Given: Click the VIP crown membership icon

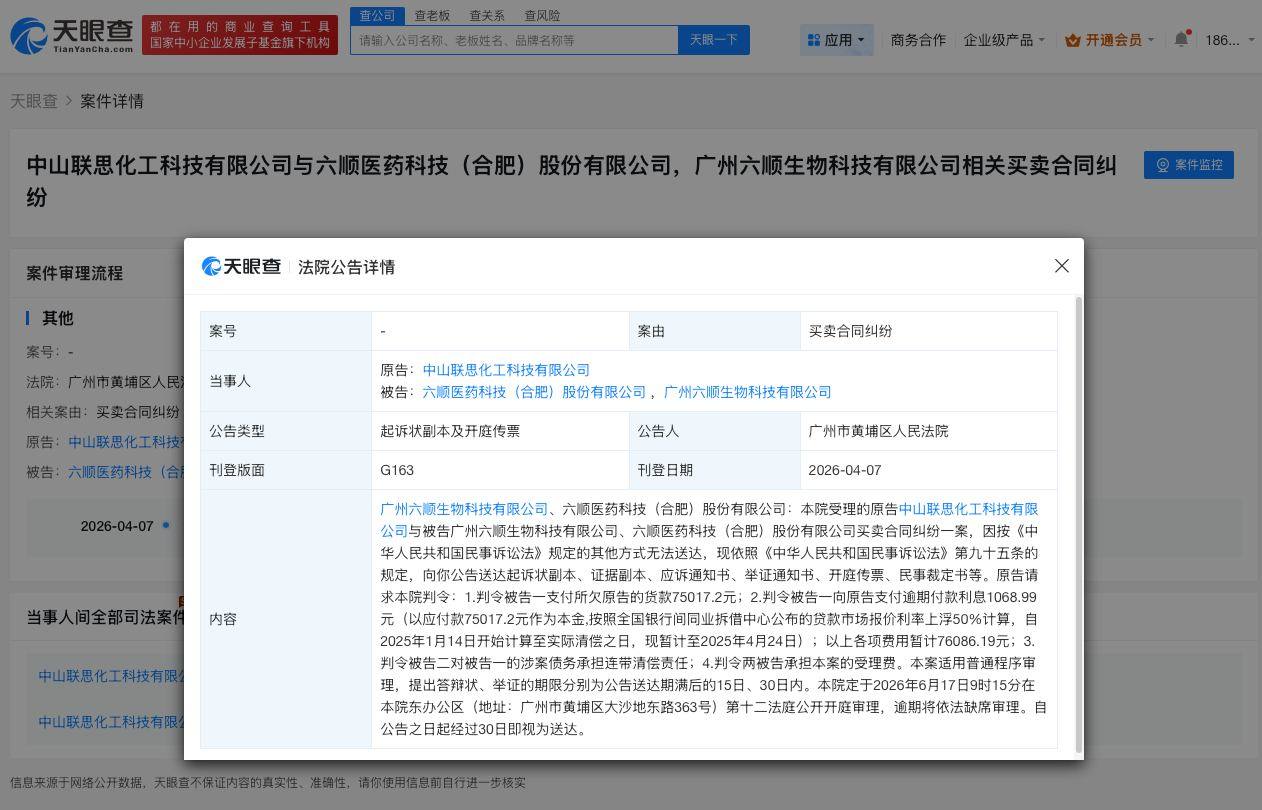Looking at the screenshot, I should click(x=1073, y=40).
